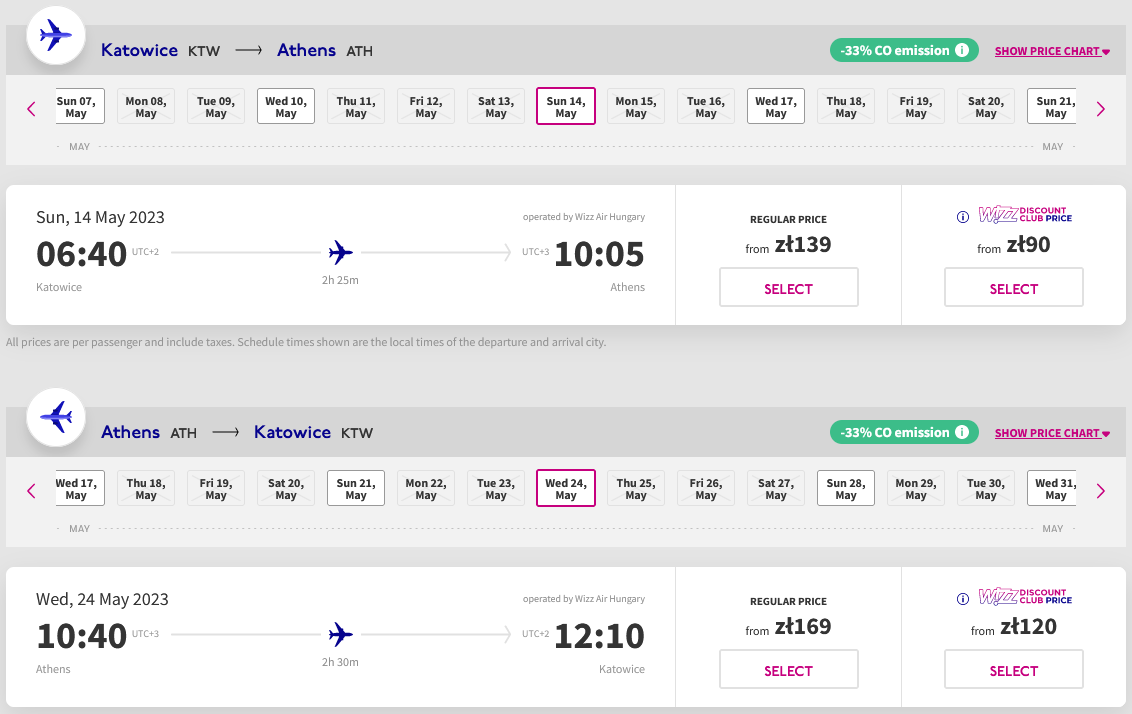Select Wed 10, May outbound date
Image resolution: width=1132 pixels, height=714 pixels.
click(286, 107)
